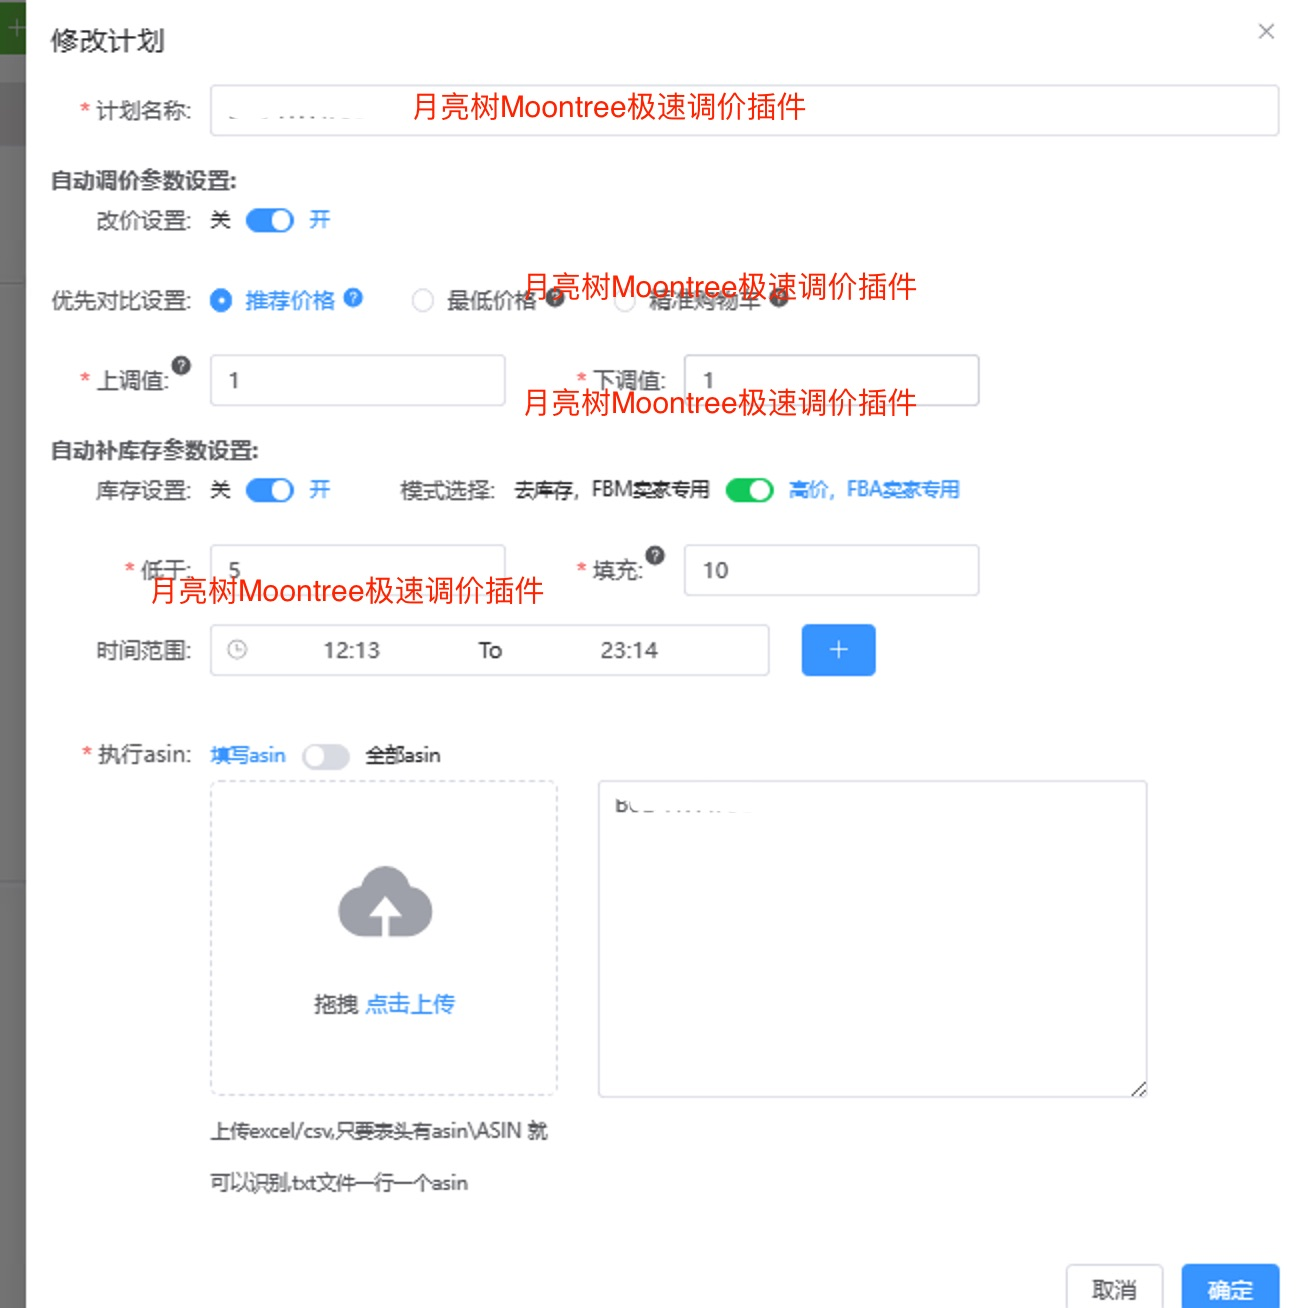Click the 下调值 input field
This screenshot has width=1296, height=1308.
(x=831, y=380)
